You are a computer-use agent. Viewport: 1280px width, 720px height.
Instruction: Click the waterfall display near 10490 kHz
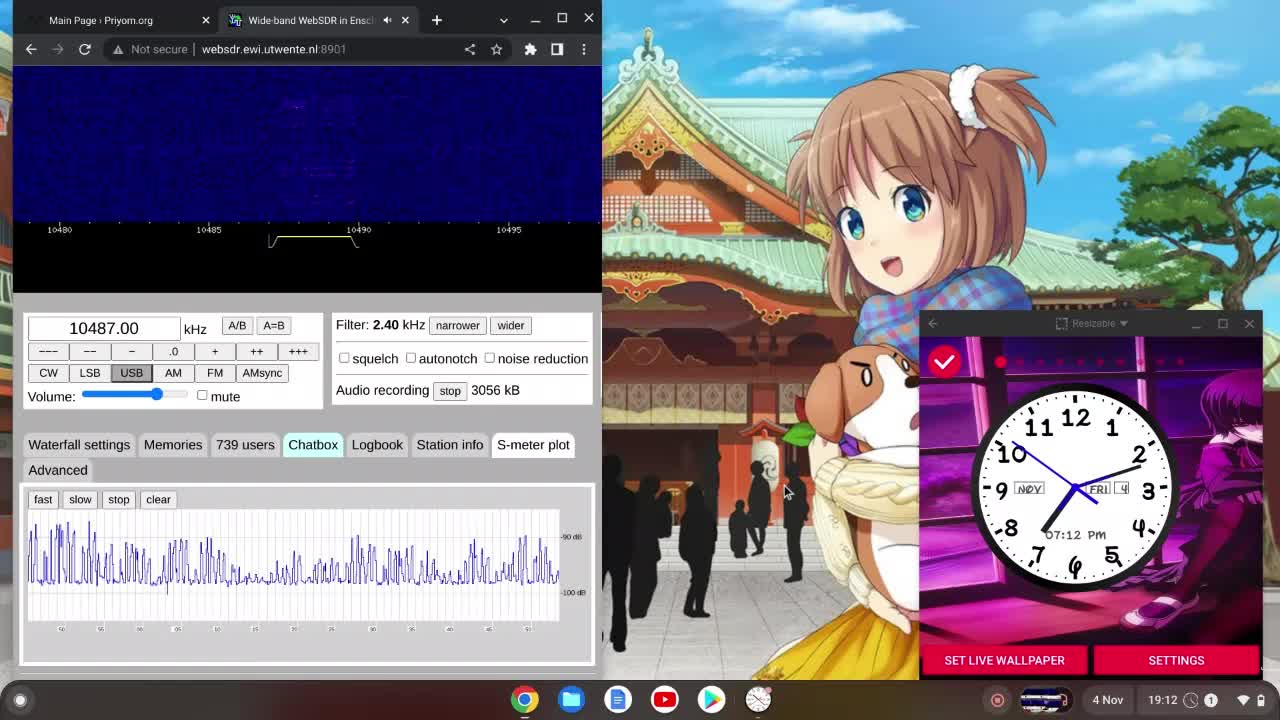[x=358, y=145]
